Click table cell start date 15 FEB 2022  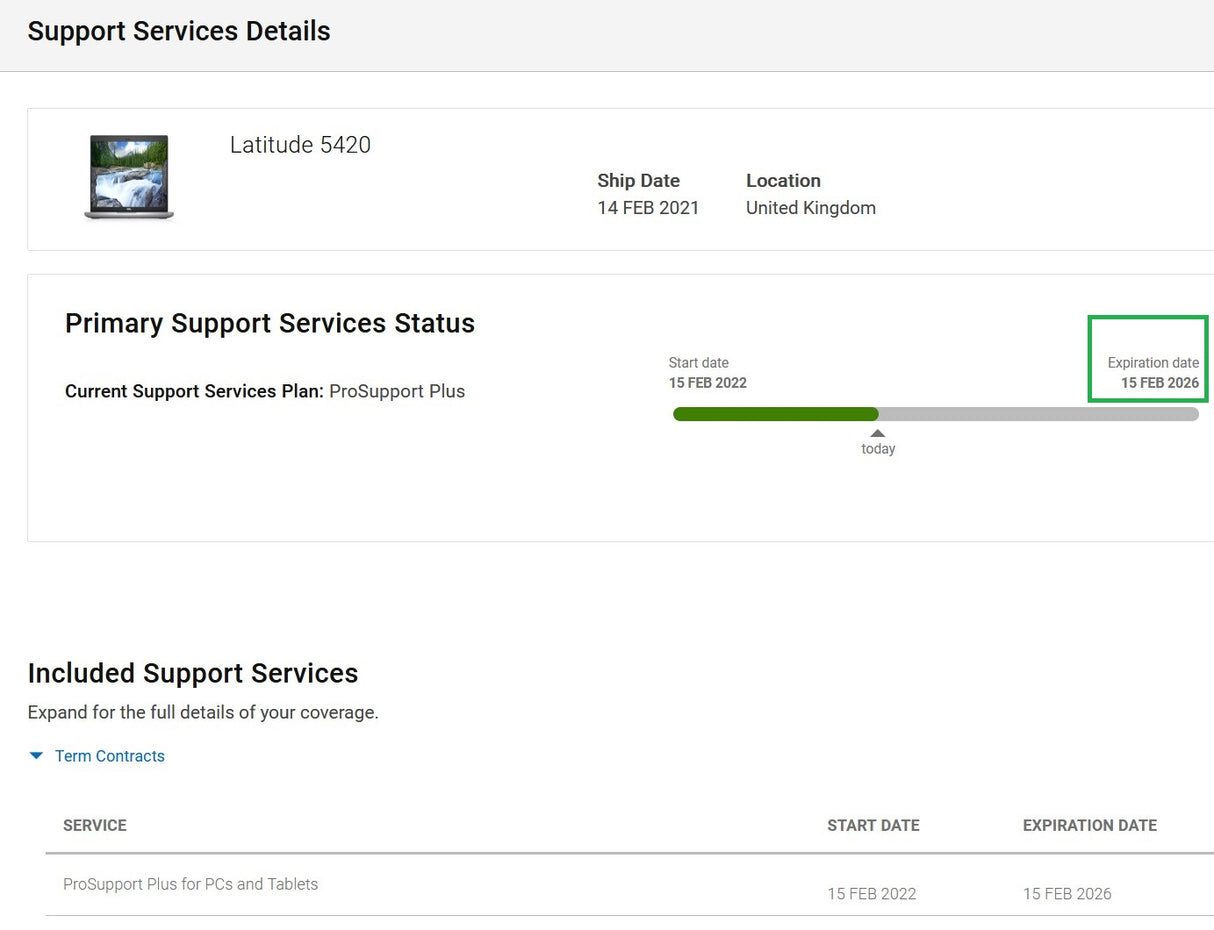pos(872,894)
